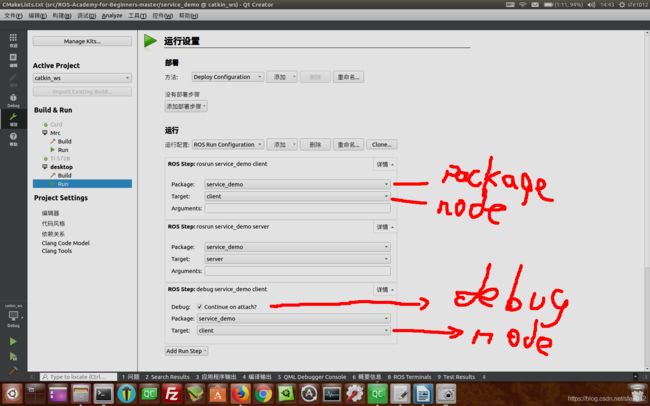650x406 pixels.
Task: Collapse Details of the rosrun server step
Action: [385, 227]
